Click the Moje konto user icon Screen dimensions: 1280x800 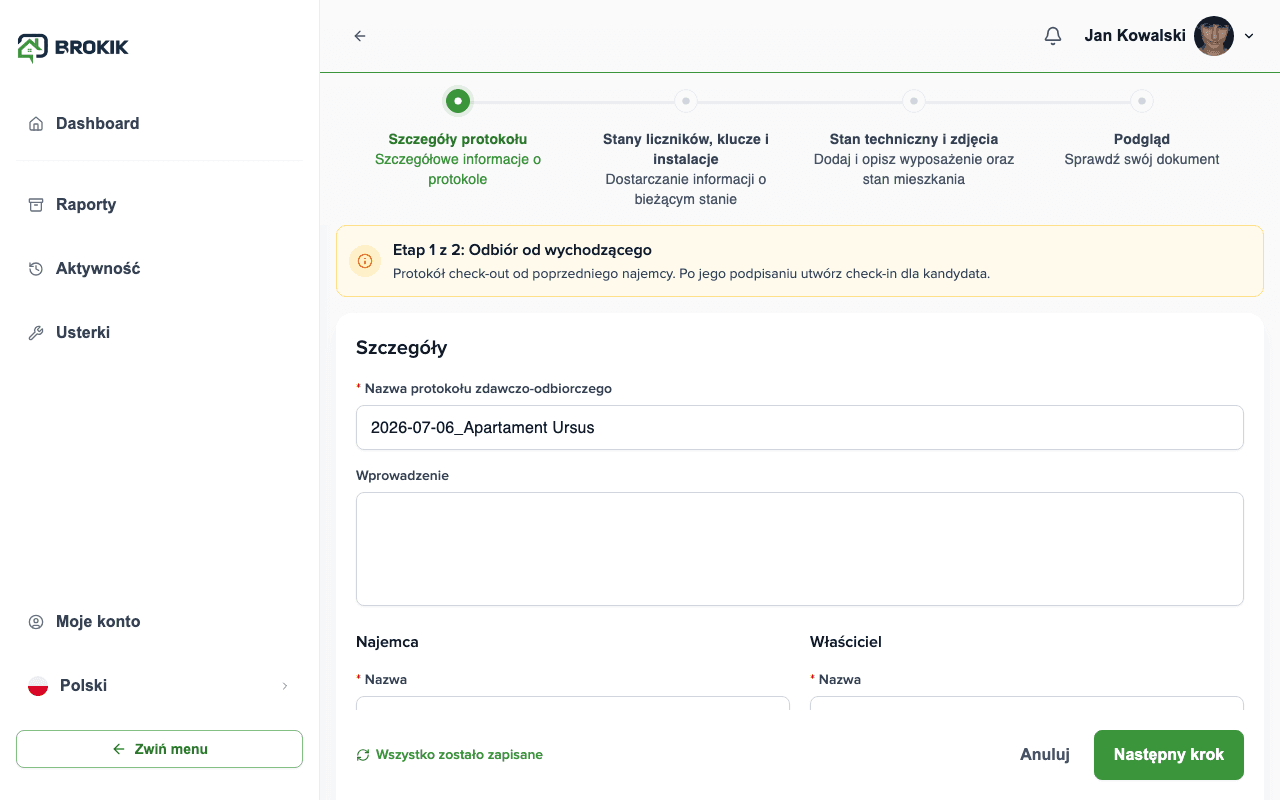point(36,622)
